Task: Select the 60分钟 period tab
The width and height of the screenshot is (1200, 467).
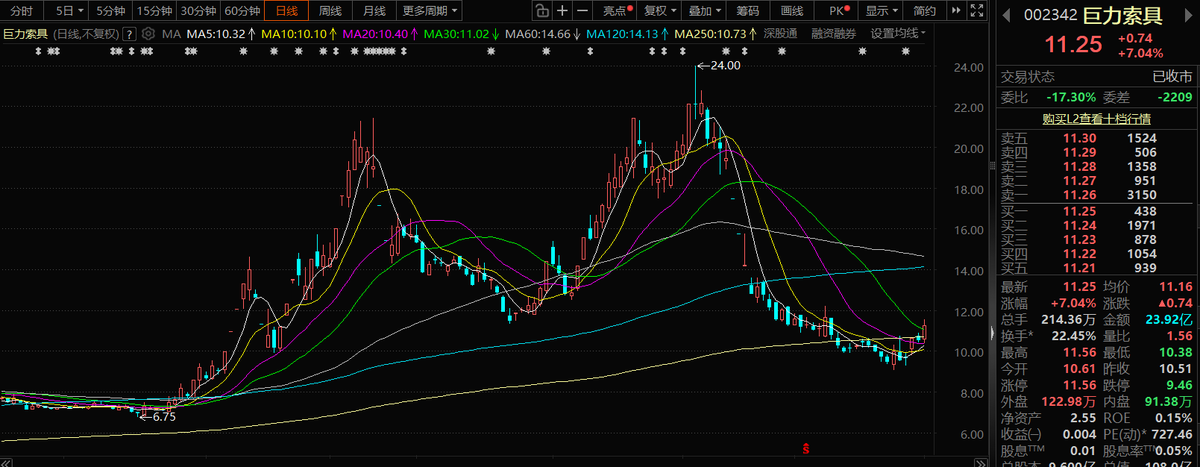Action: click(241, 11)
